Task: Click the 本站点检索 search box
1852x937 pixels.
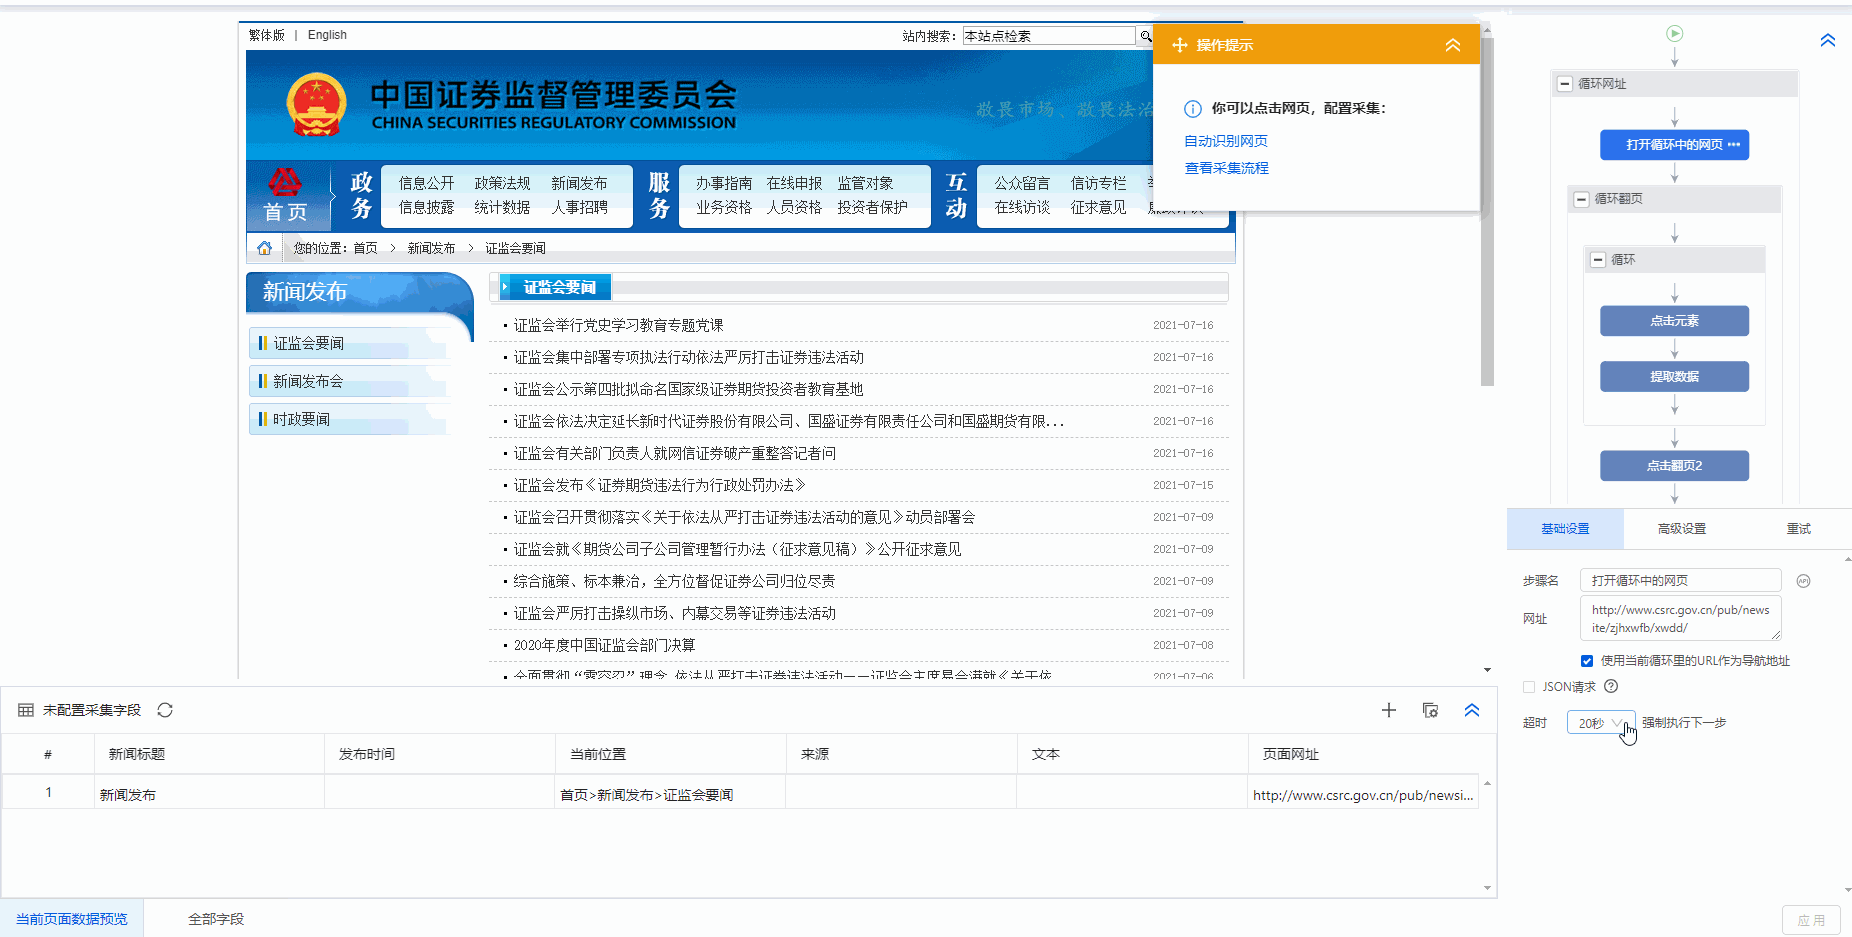Action: point(1048,36)
